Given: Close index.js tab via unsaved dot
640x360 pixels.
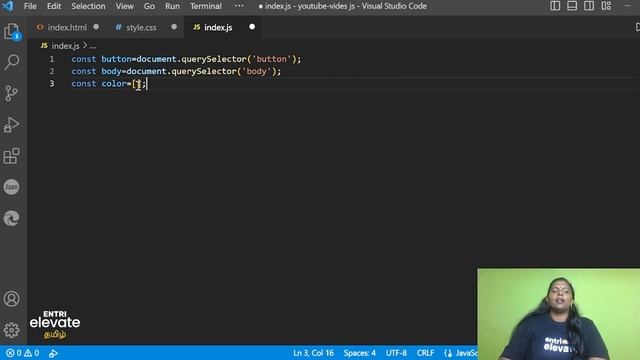Looking at the screenshot, I should tap(252, 27).
